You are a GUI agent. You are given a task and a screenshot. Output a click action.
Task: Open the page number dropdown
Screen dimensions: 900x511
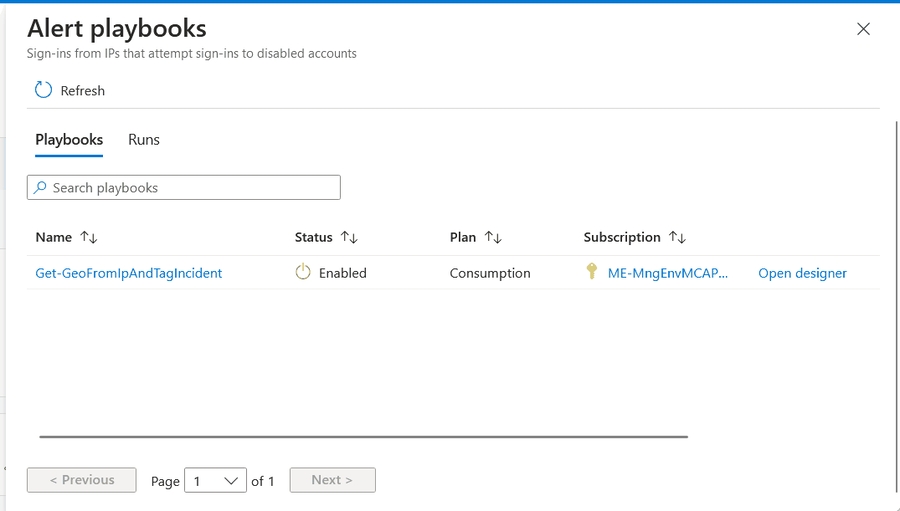tap(215, 481)
